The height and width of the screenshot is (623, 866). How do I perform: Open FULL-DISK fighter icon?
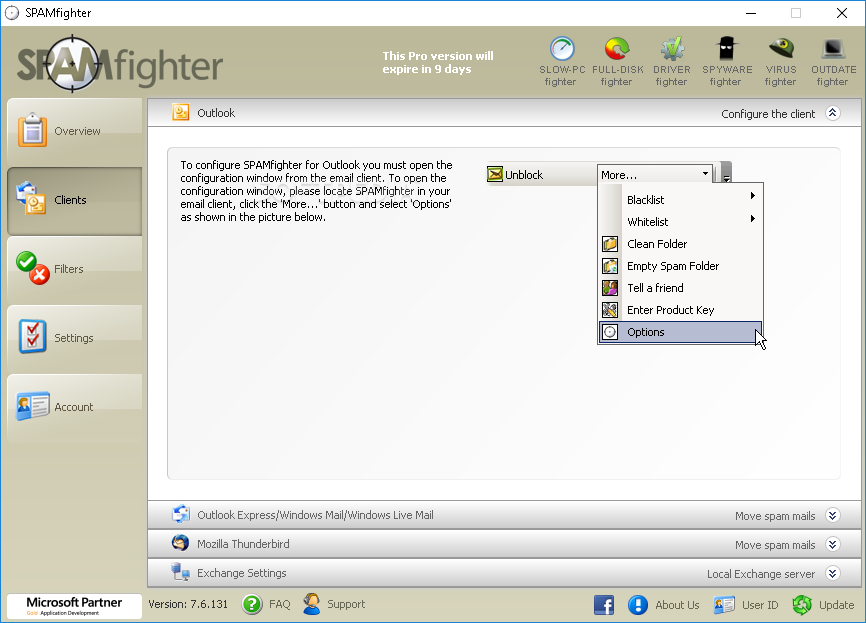tap(617, 50)
